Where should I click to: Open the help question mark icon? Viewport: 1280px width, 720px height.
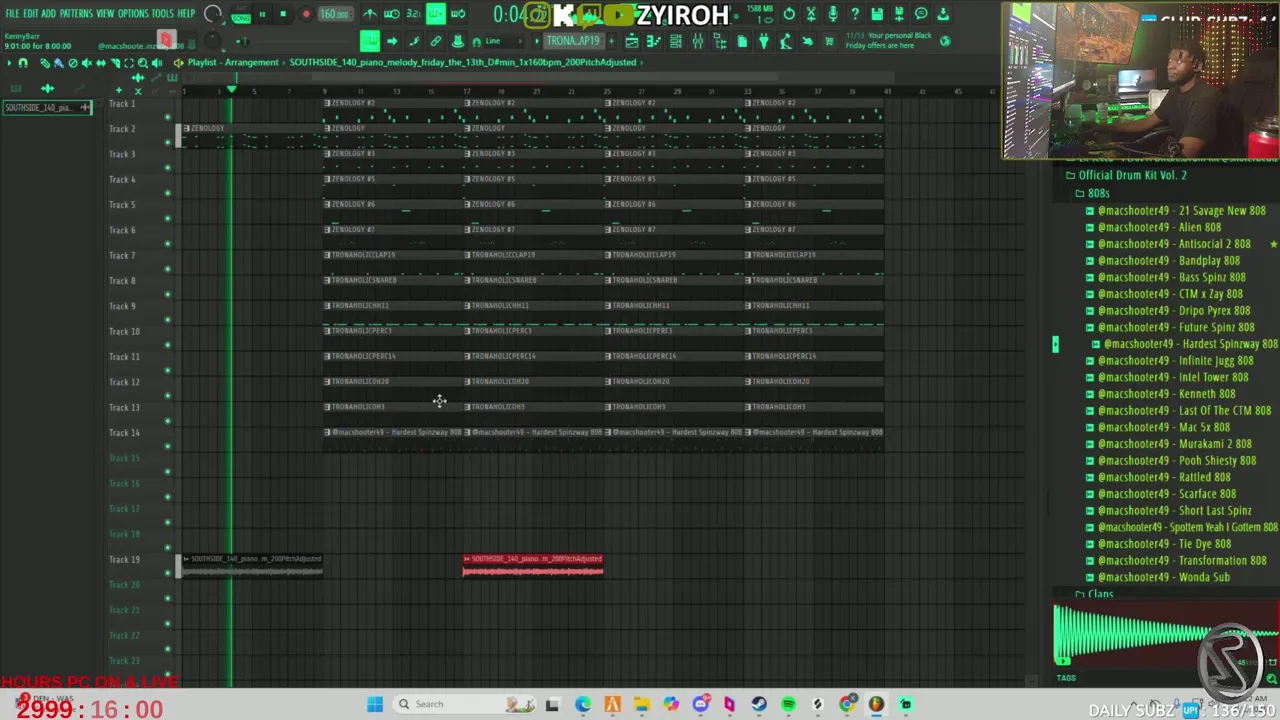pos(855,14)
